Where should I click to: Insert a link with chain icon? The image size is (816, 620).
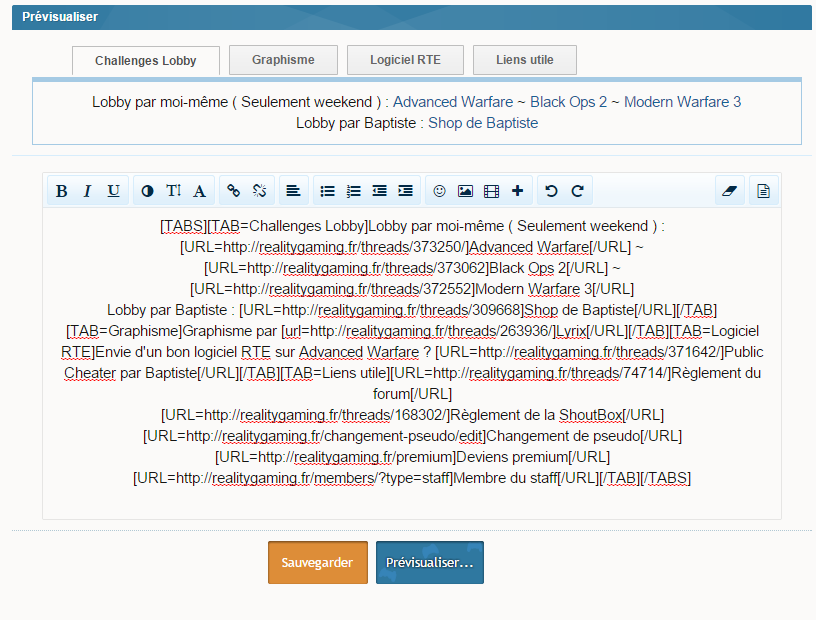(x=234, y=191)
